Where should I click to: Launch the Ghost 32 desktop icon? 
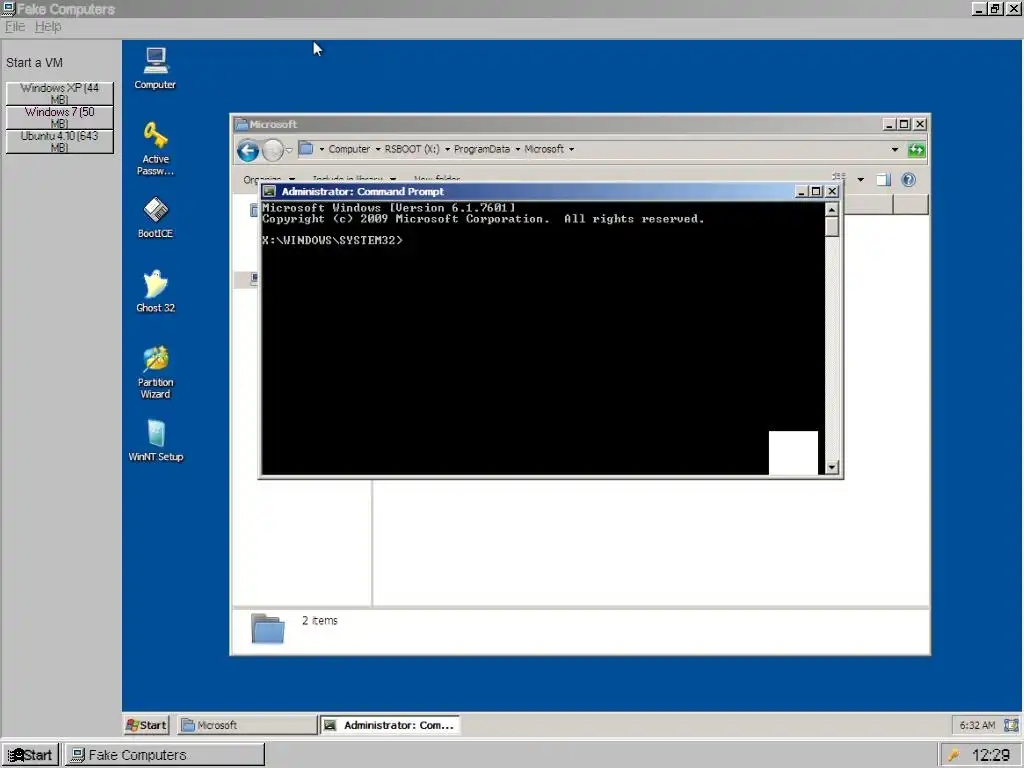tap(155, 291)
